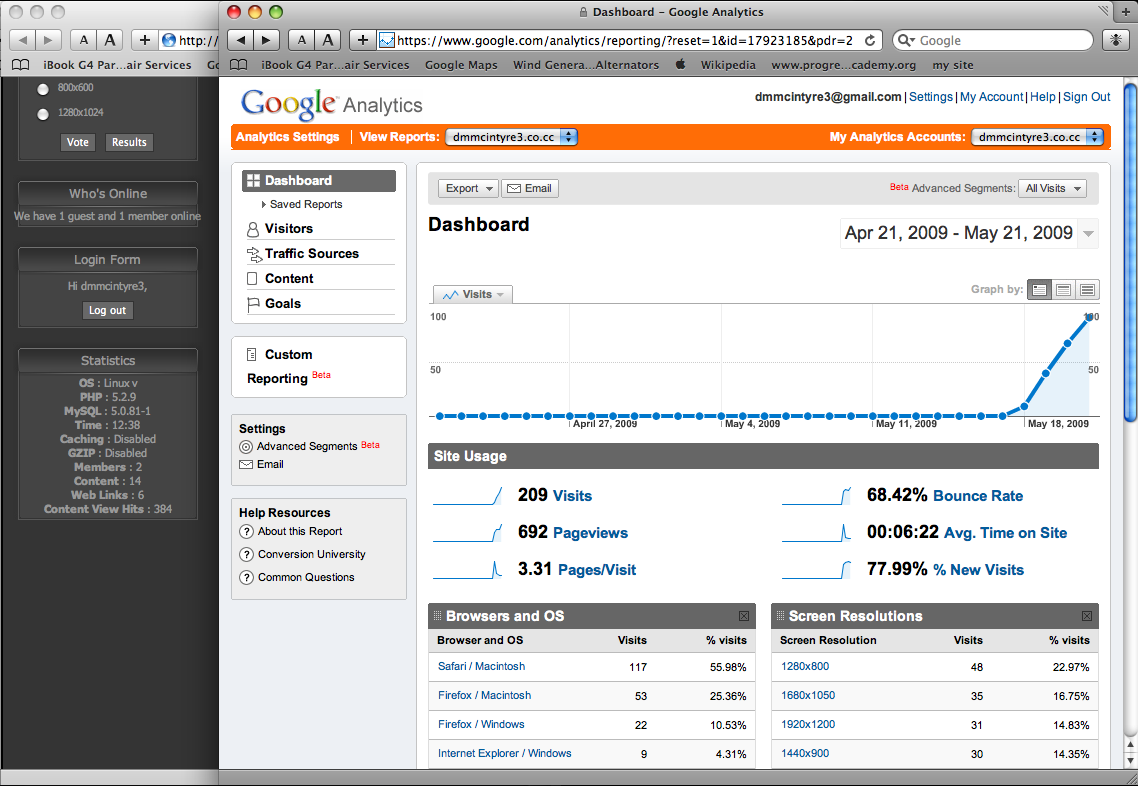1138x786 pixels.
Task: Reload the Google Analytics page
Action: coord(869,41)
